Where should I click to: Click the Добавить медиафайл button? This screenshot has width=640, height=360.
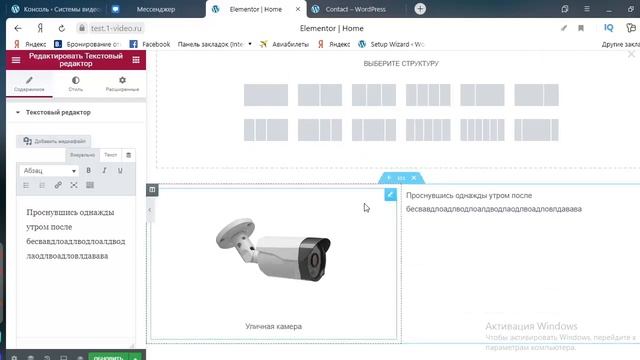54,141
